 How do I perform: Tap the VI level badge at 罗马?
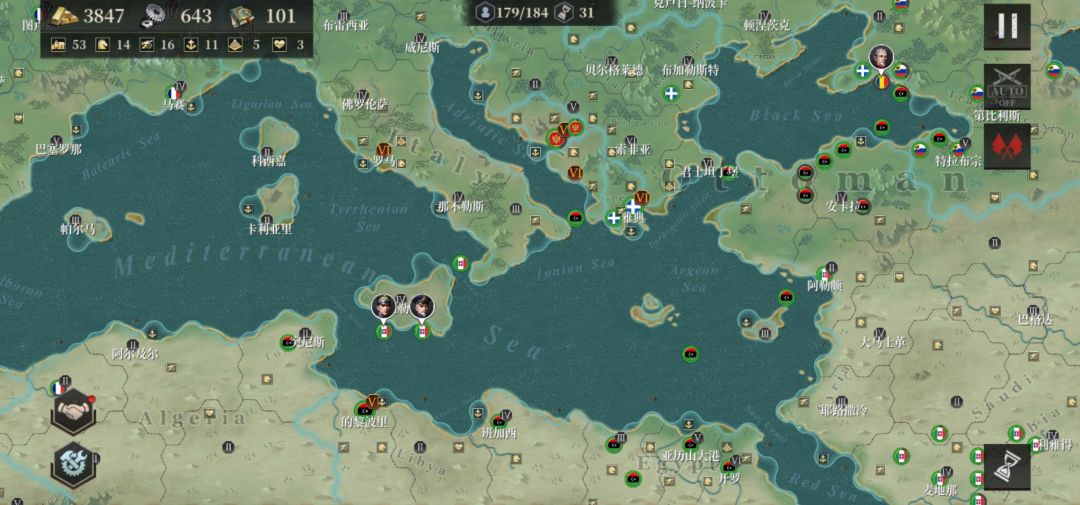(384, 150)
